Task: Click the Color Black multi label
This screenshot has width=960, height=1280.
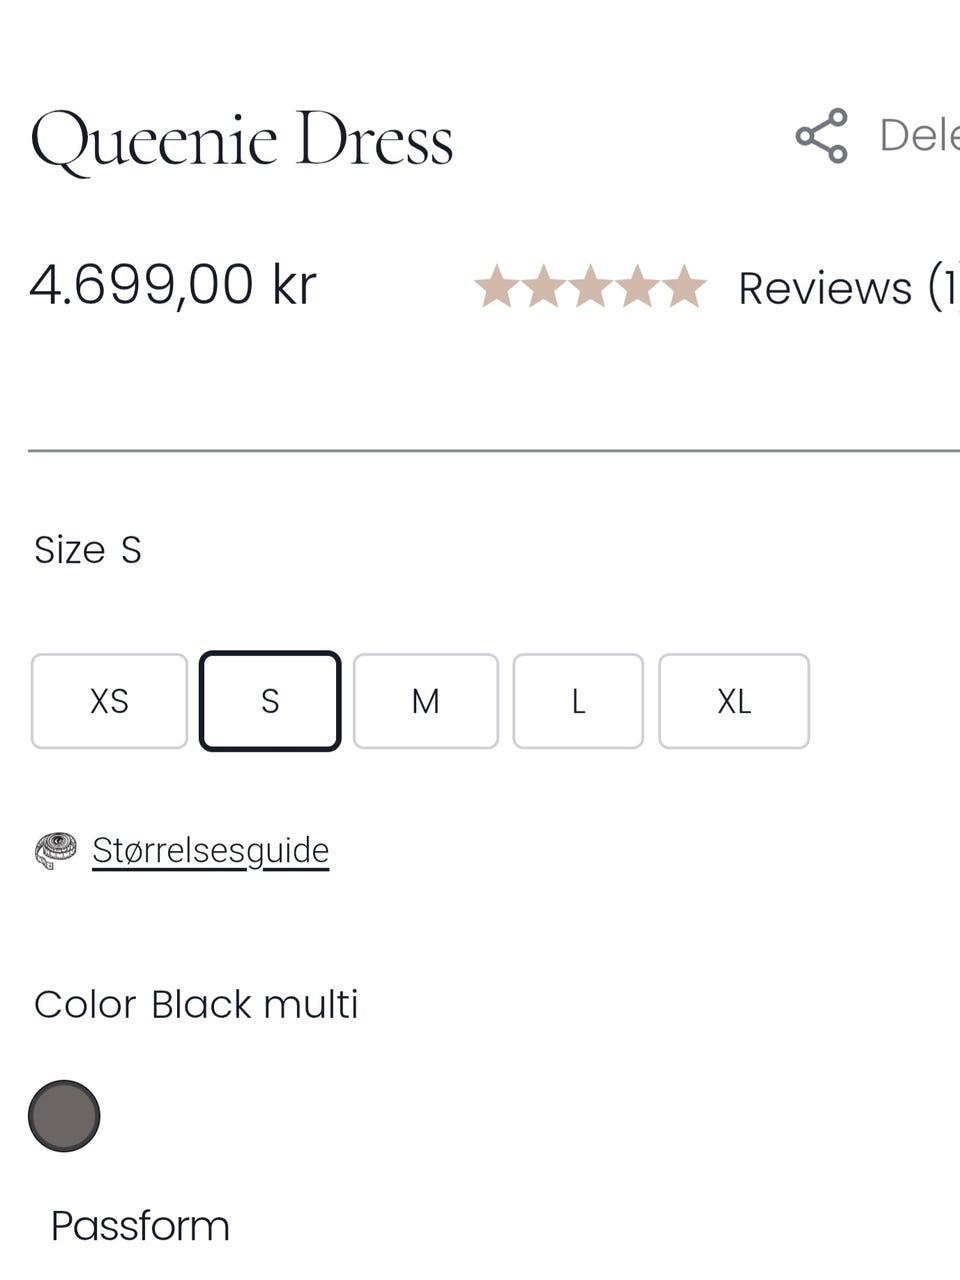Action: (196, 1004)
